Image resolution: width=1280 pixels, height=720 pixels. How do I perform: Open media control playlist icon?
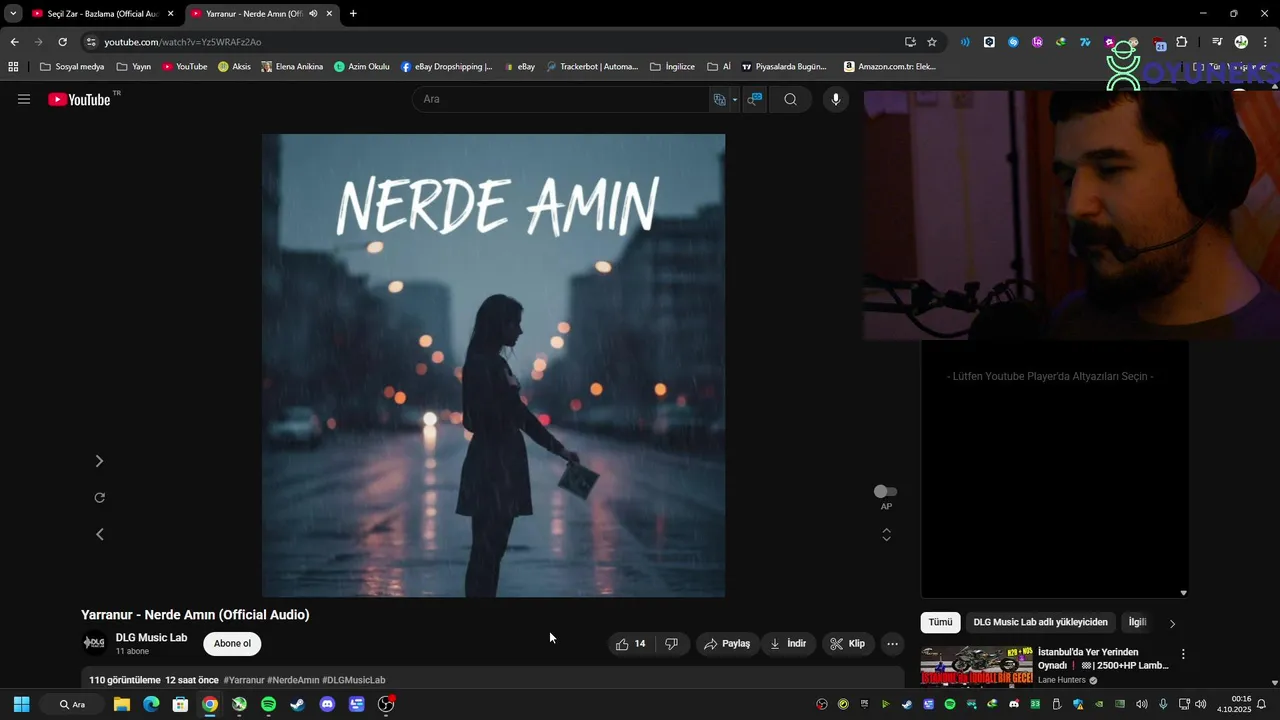coord(1217,42)
